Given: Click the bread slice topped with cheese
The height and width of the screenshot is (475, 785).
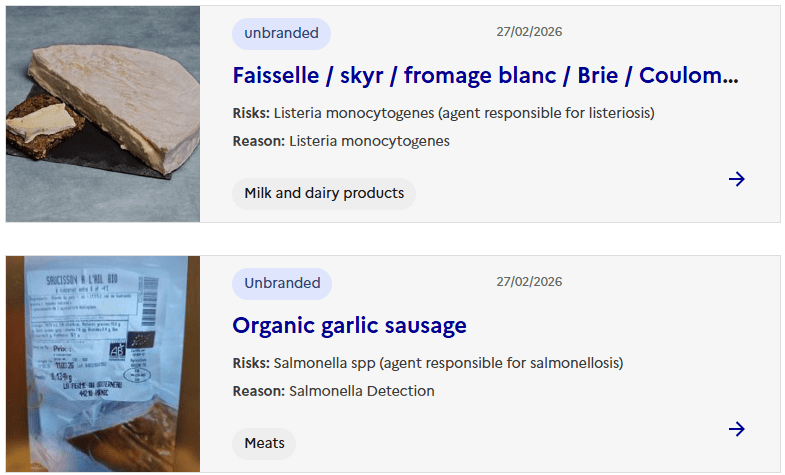Looking at the screenshot, I should point(41,122).
